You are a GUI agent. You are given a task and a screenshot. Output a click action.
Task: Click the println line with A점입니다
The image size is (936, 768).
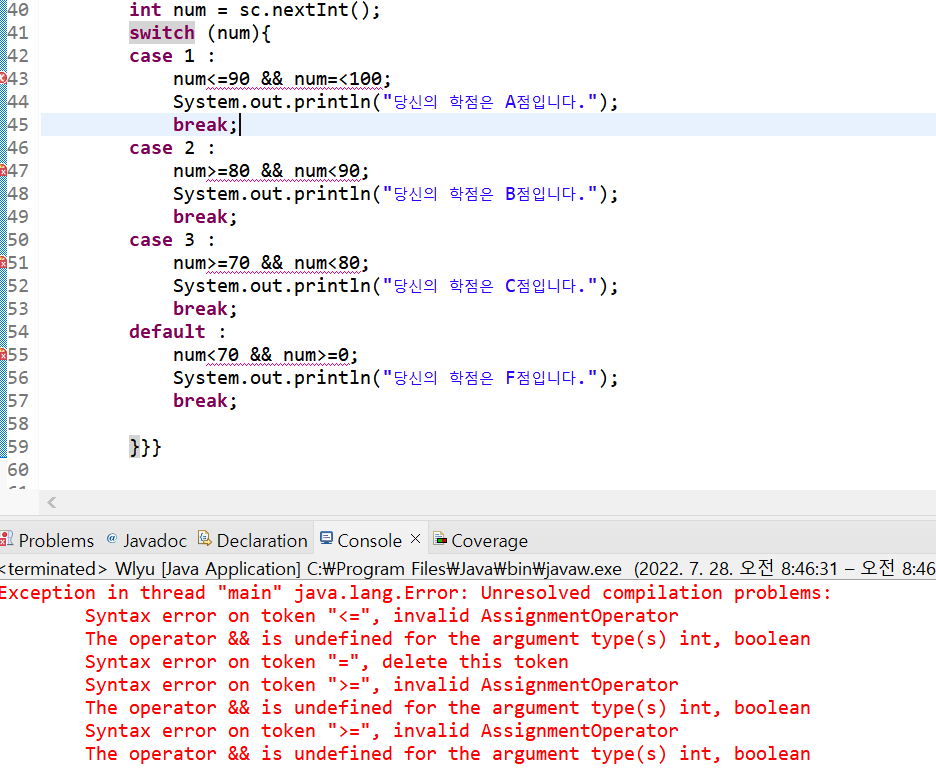point(395,102)
